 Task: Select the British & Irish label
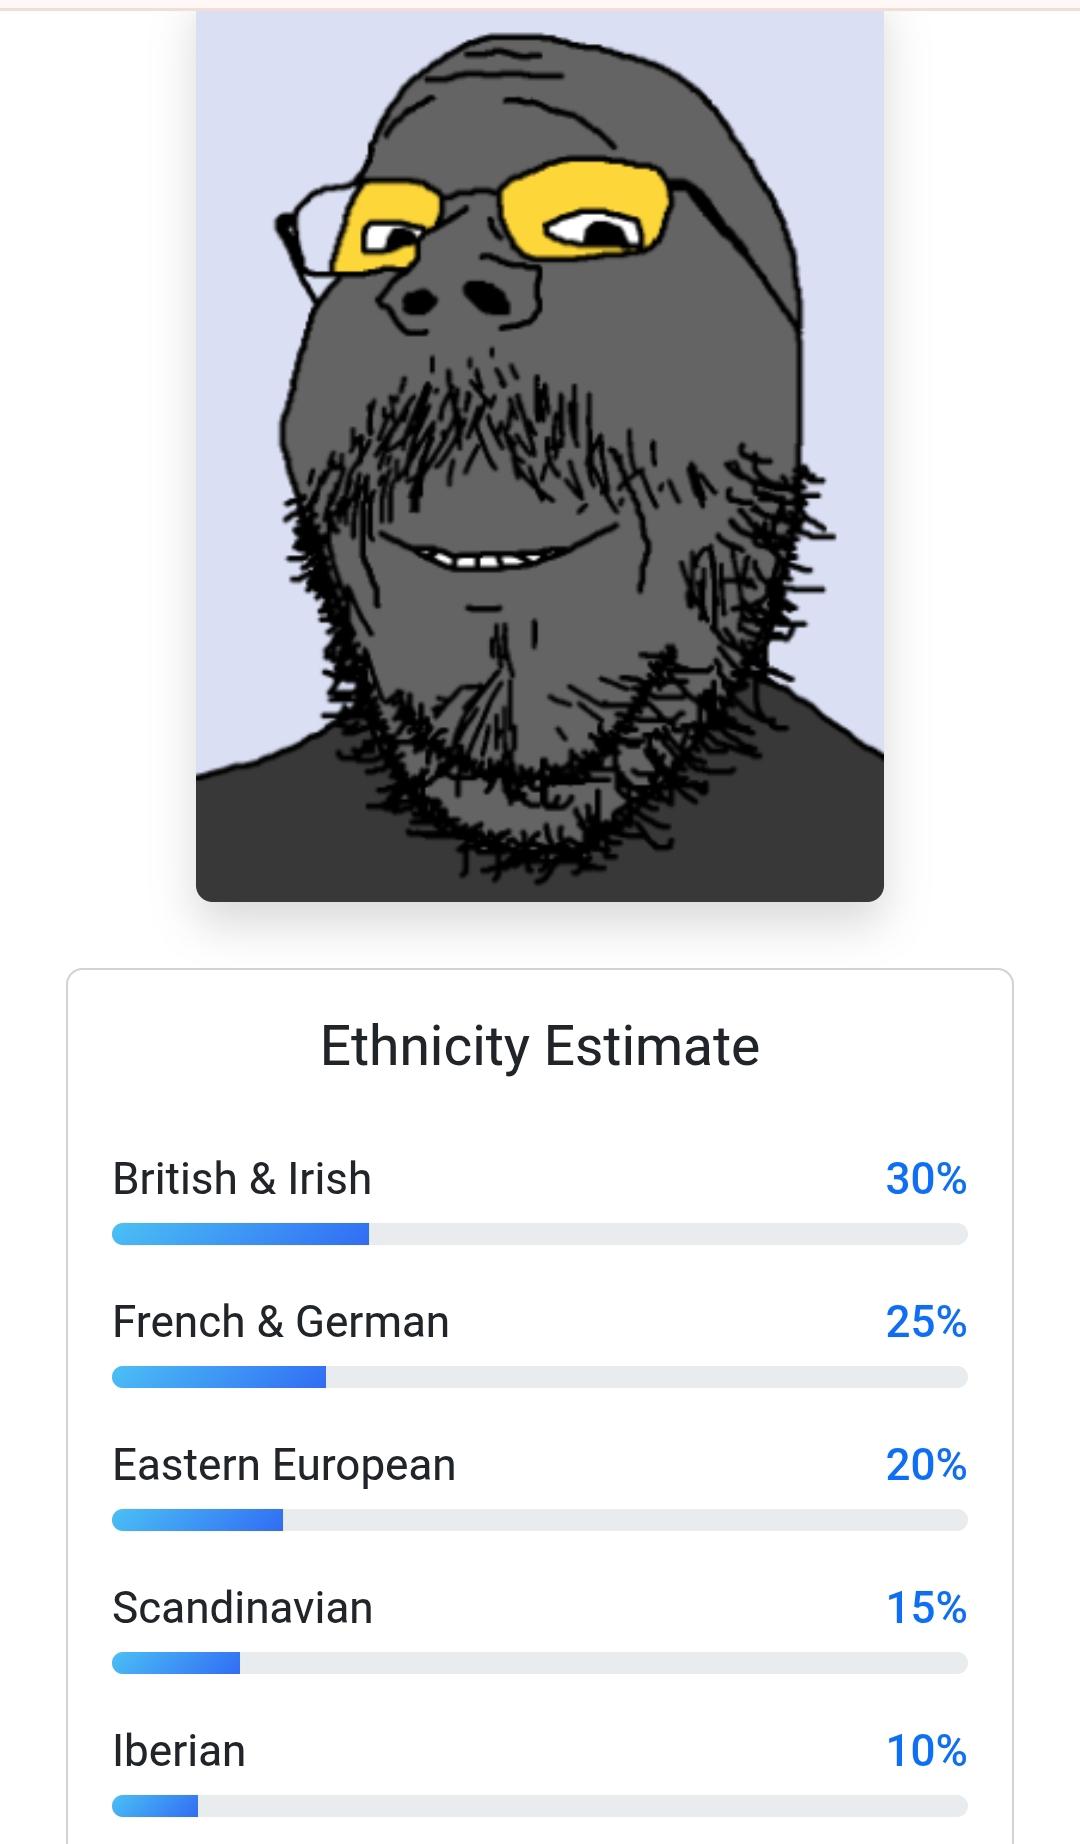tap(242, 1179)
